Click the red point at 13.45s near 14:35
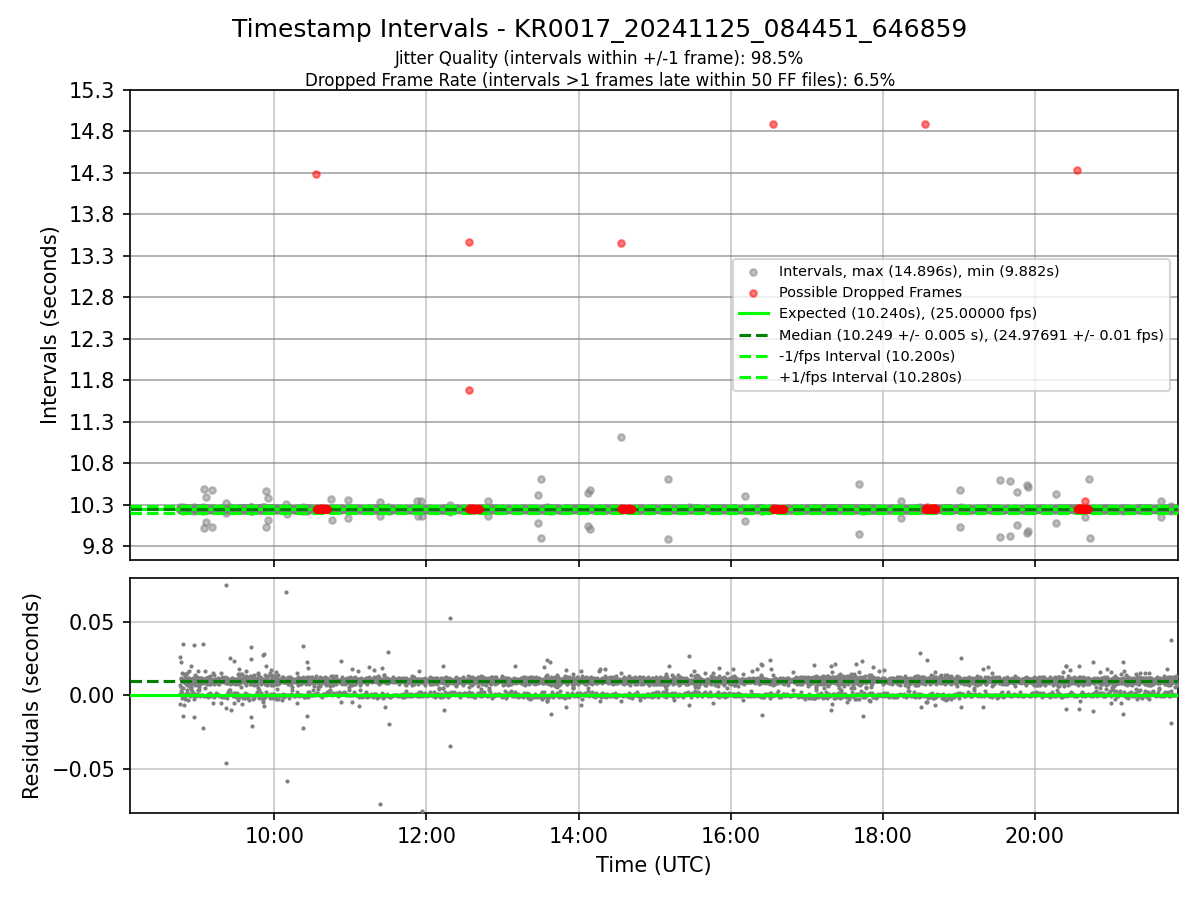This screenshot has height=900, width=1200. tap(621, 243)
